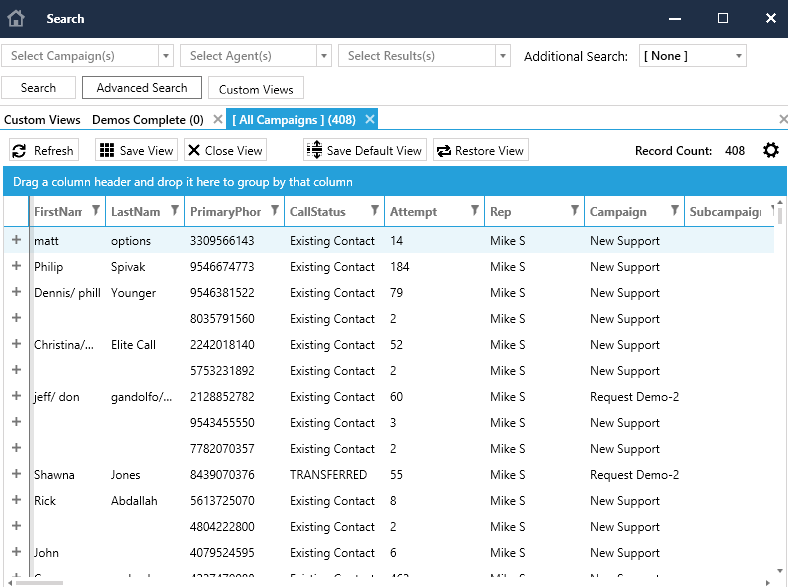Open the Select Agent(s) dropdown
Image resolution: width=788 pixels, height=587 pixels.
click(x=323, y=56)
